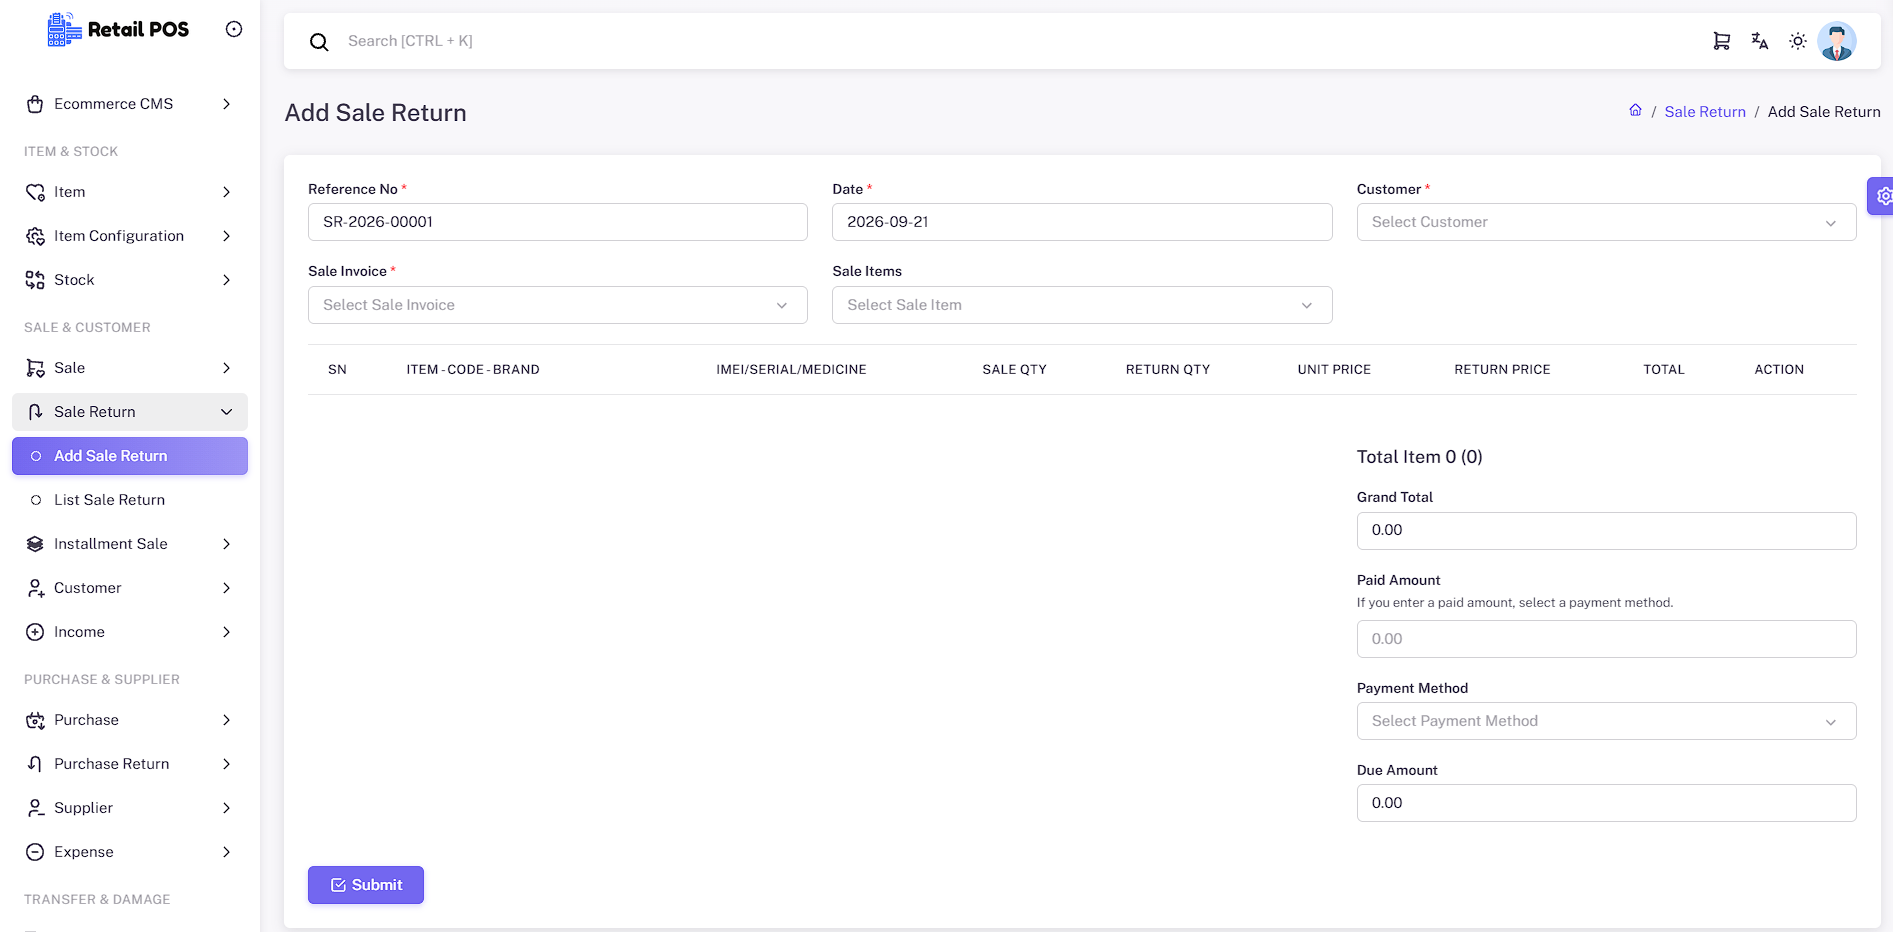1893x932 pixels.
Task: Follow the Sale Return breadcrumb link
Action: click(1705, 112)
